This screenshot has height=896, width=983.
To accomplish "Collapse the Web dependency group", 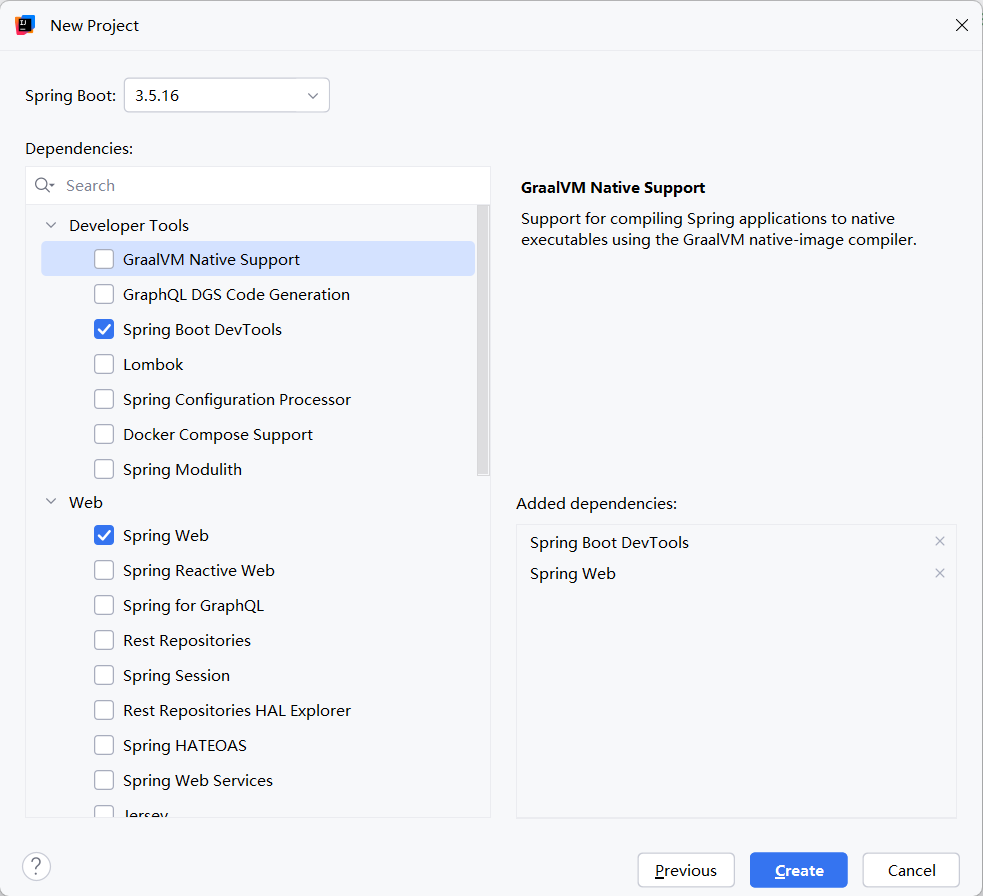I will pos(51,502).
